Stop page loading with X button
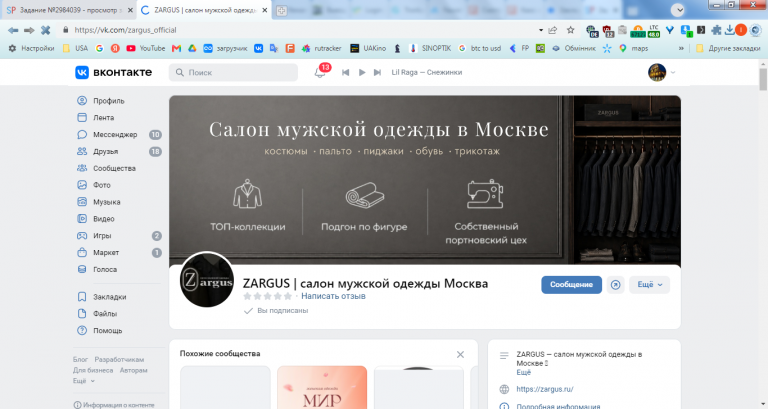768x409 pixels. pyautogui.click(x=46, y=30)
